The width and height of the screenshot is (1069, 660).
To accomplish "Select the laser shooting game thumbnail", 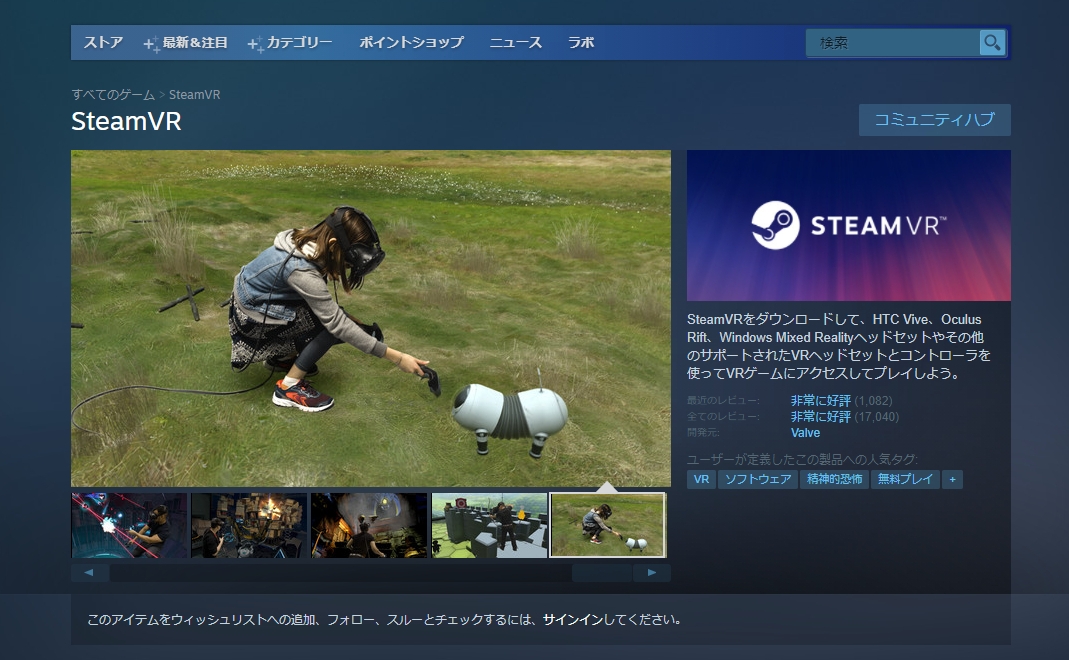I will [x=130, y=526].
